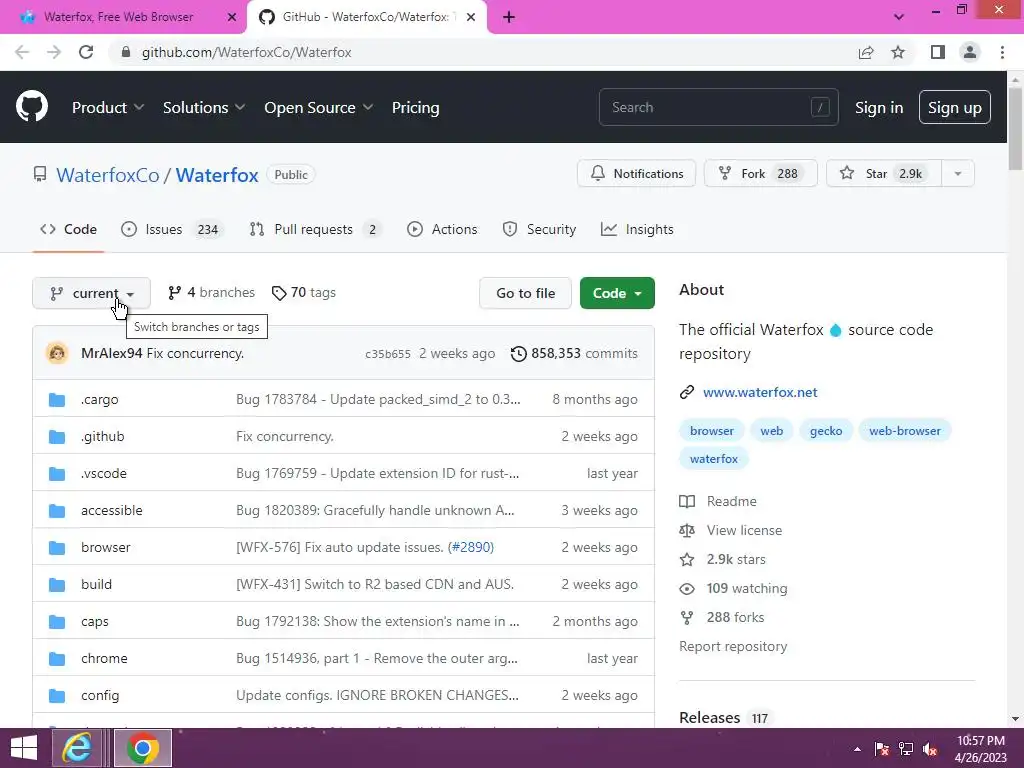Click the Notifications button

point(637,174)
